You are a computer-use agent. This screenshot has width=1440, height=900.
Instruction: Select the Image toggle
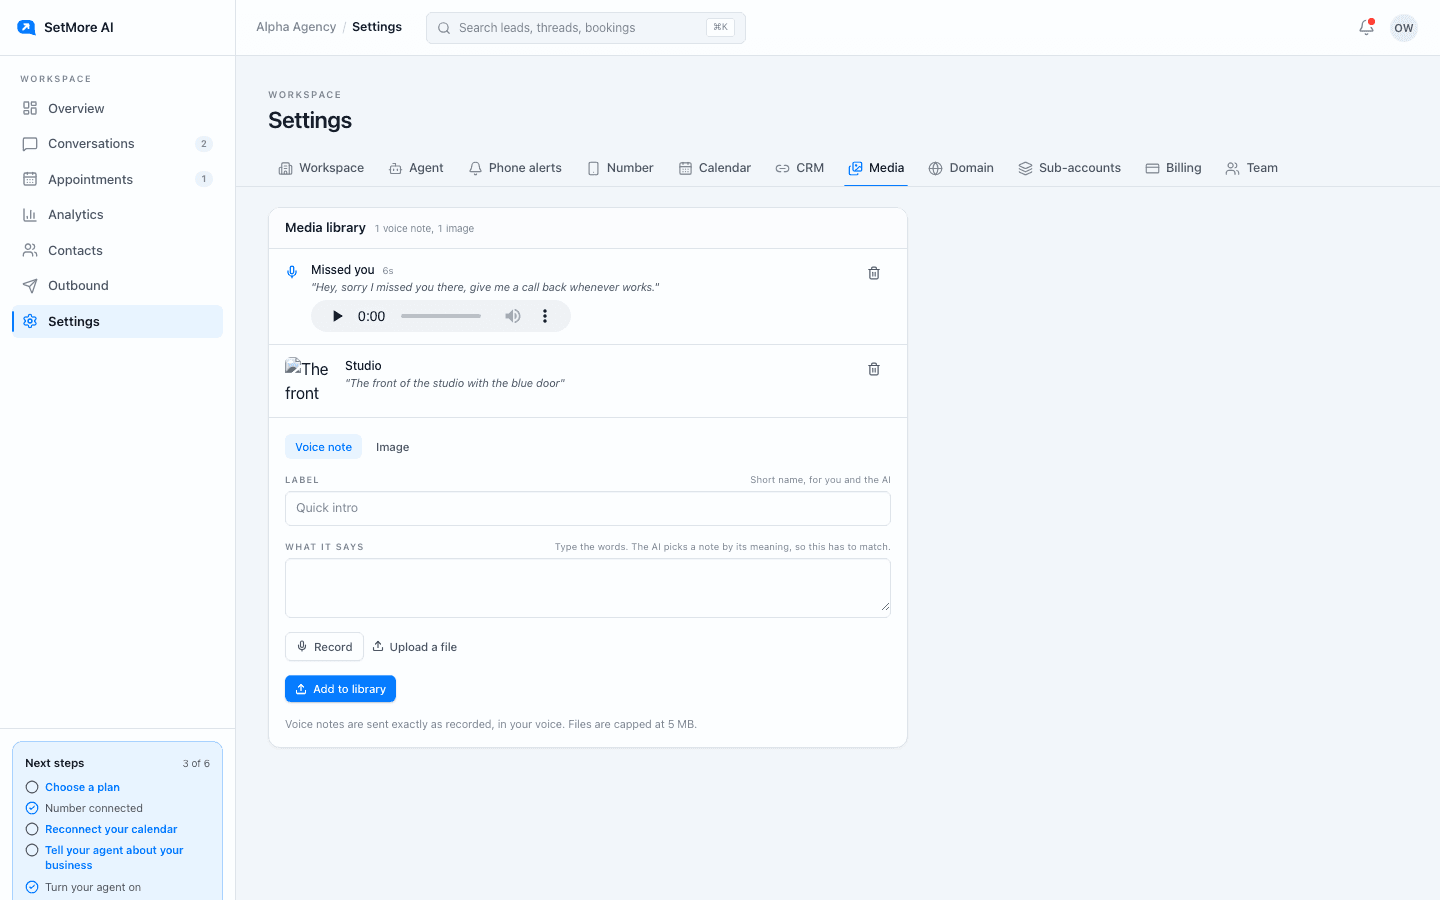click(392, 447)
